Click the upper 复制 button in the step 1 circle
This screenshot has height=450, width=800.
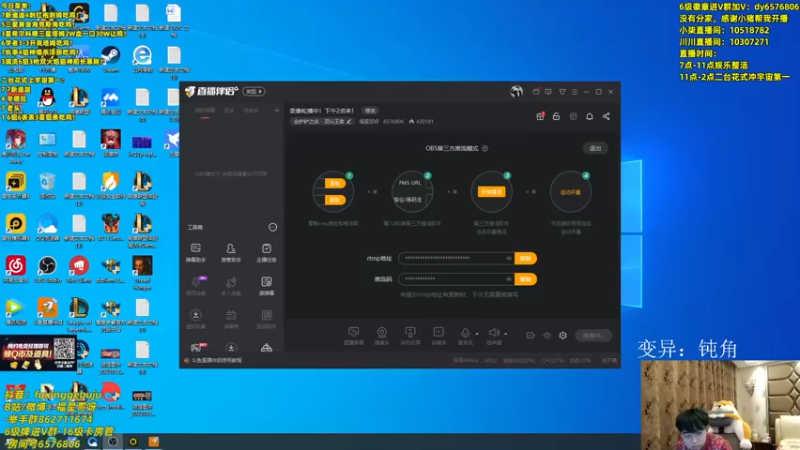[335, 183]
